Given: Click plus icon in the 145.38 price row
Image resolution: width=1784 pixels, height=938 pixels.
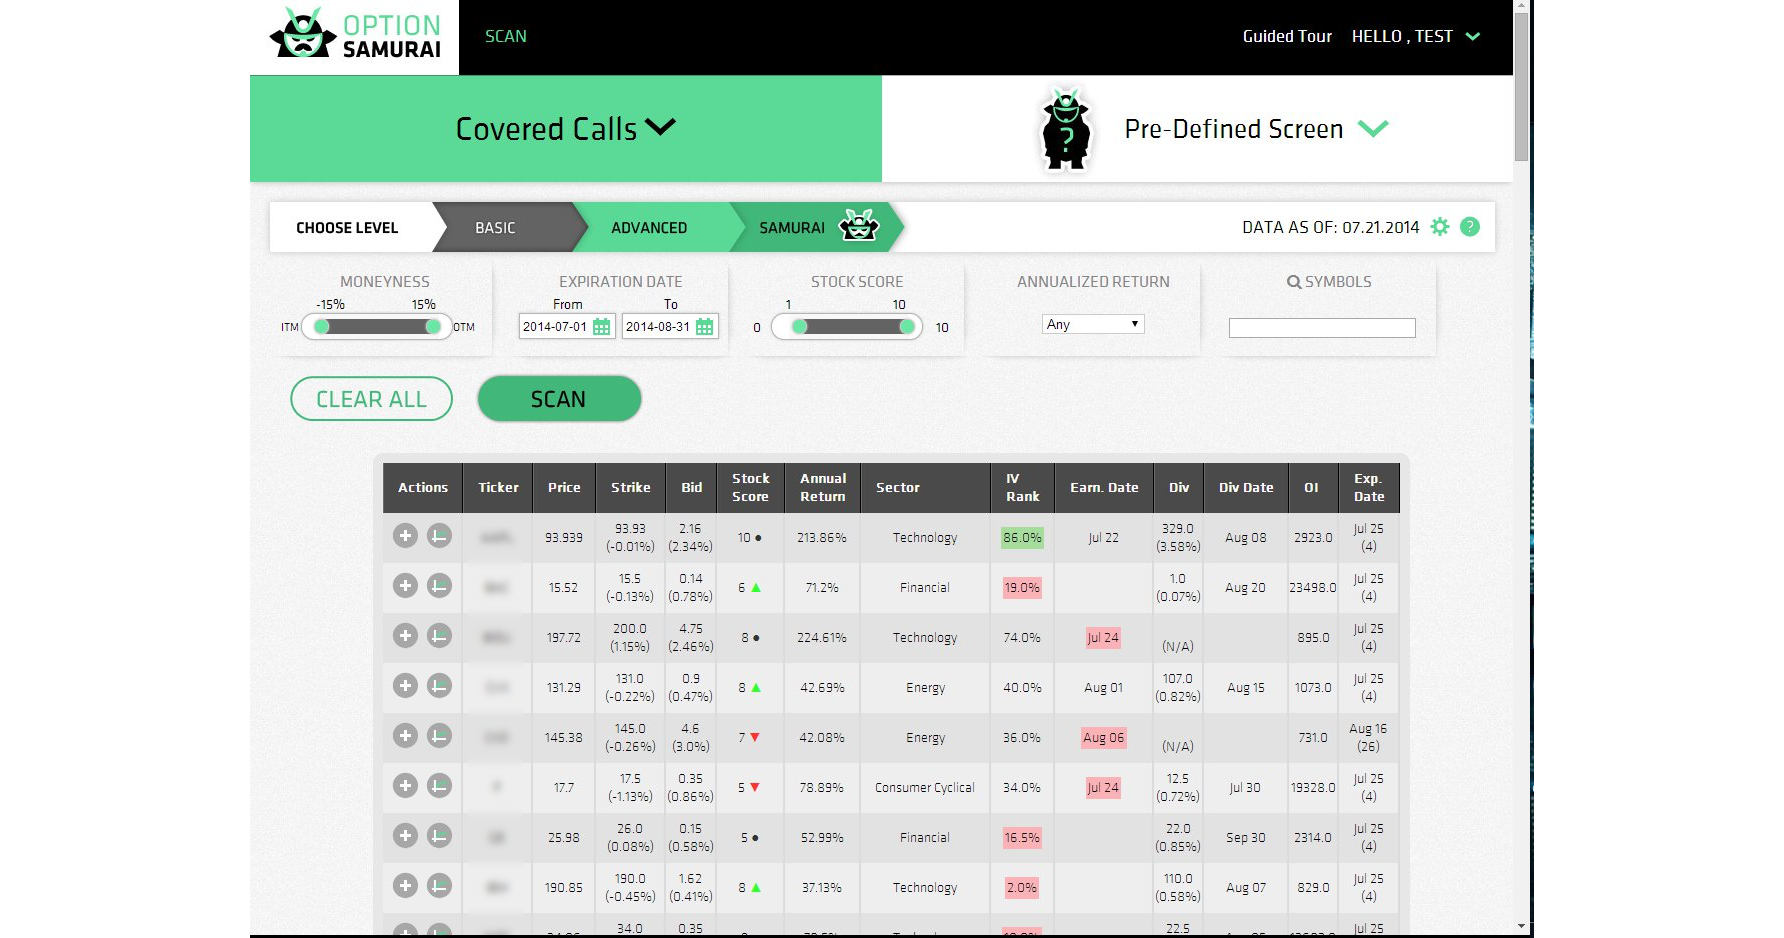Looking at the screenshot, I should (405, 736).
